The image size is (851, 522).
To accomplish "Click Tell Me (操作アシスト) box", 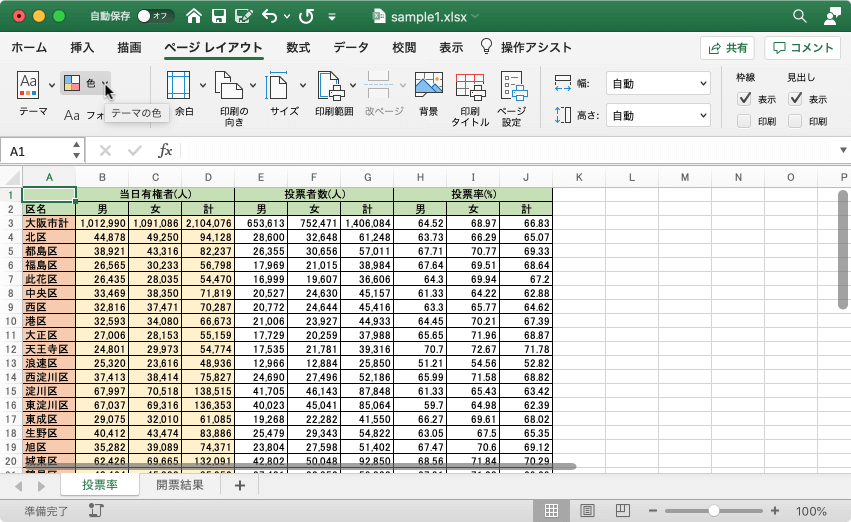I will tap(526, 47).
